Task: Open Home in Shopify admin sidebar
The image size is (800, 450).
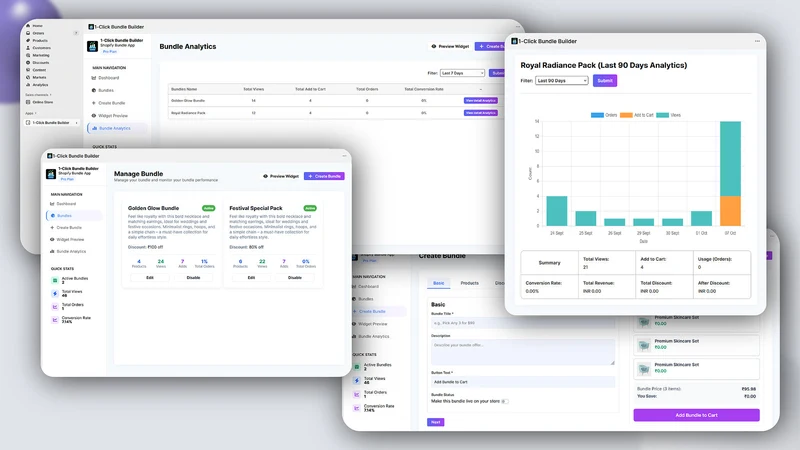Action: (x=35, y=26)
